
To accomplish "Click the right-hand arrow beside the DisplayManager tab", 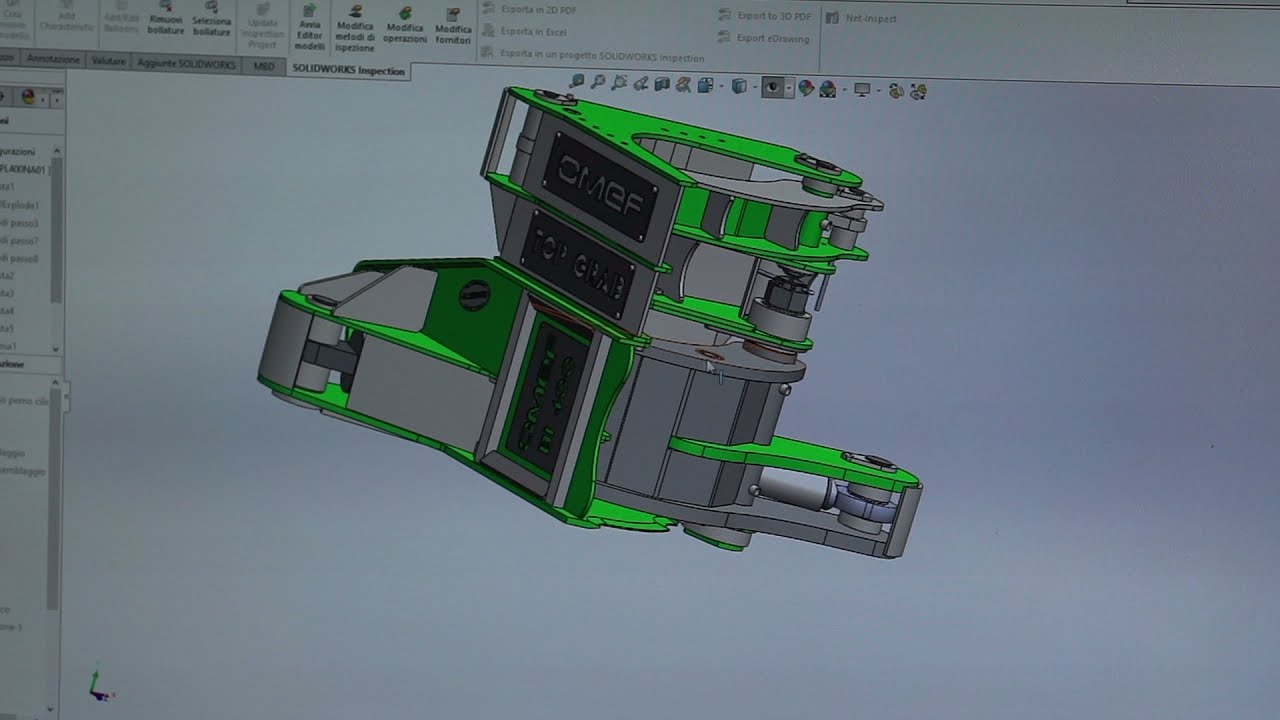I will 58,99.
